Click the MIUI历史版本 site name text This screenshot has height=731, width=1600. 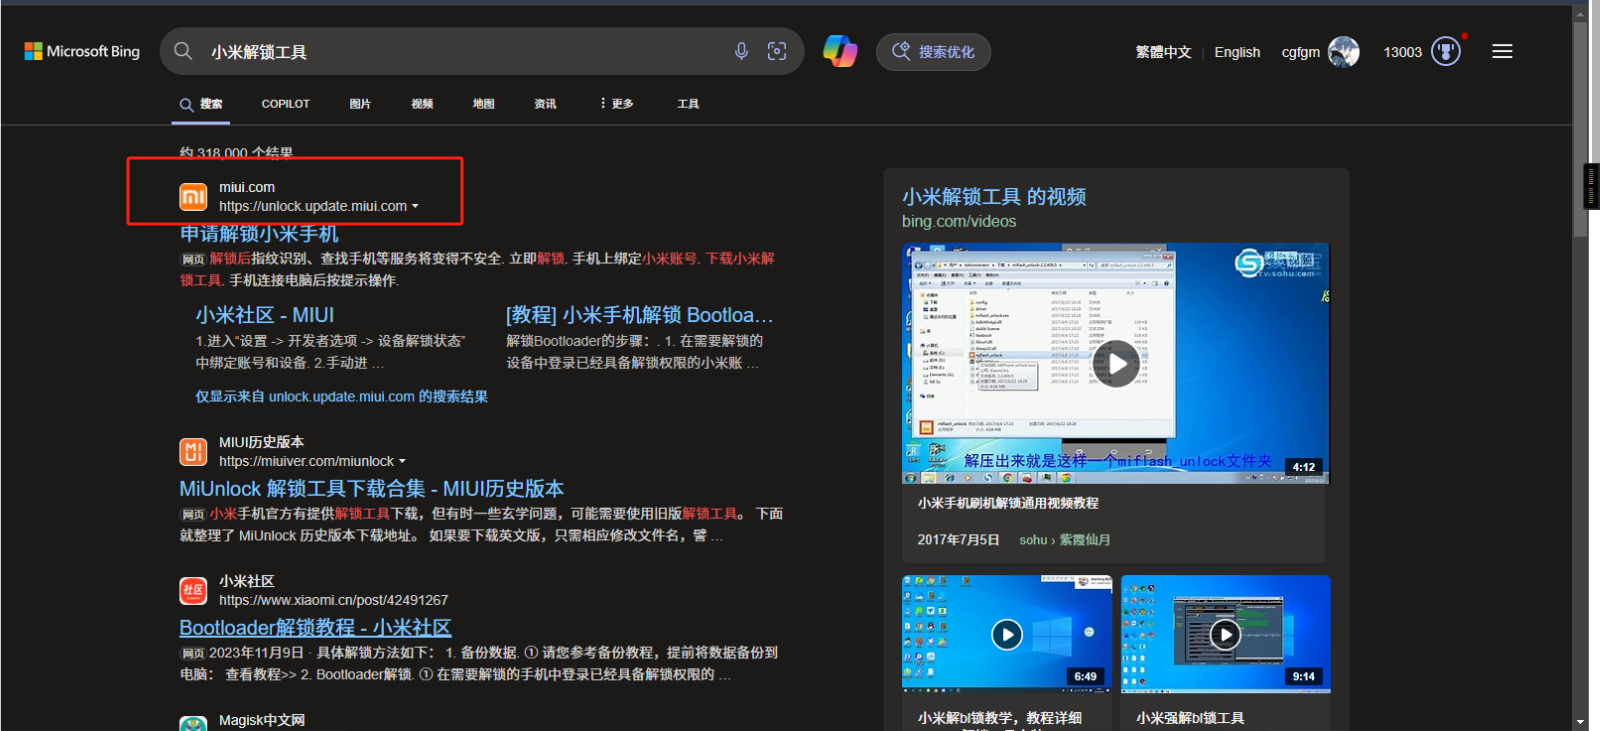[262, 442]
